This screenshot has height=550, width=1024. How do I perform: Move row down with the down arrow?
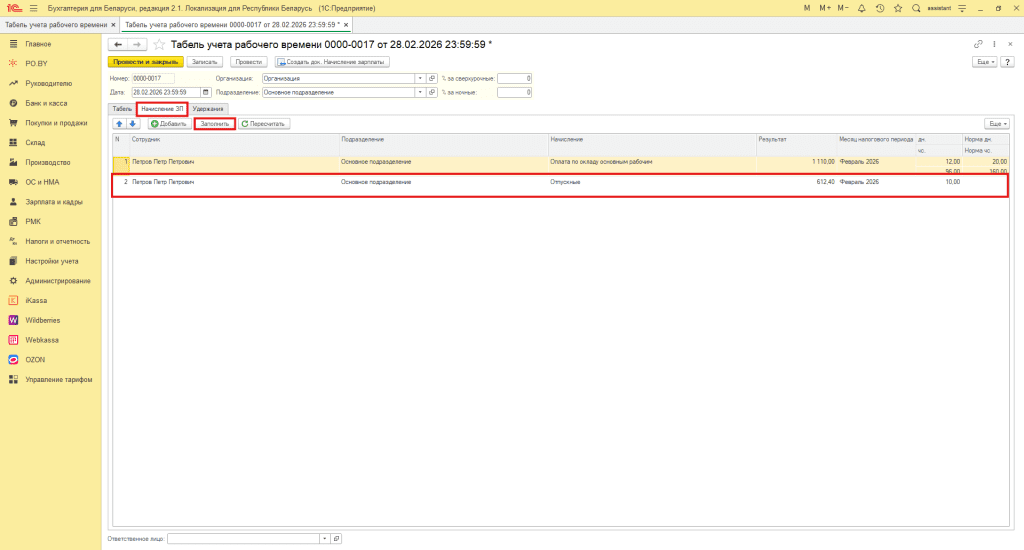(x=133, y=124)
